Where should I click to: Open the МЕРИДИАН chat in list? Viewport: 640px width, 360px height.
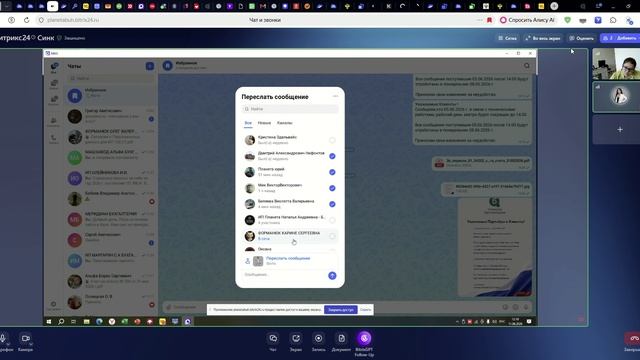[x=111, y=219]
